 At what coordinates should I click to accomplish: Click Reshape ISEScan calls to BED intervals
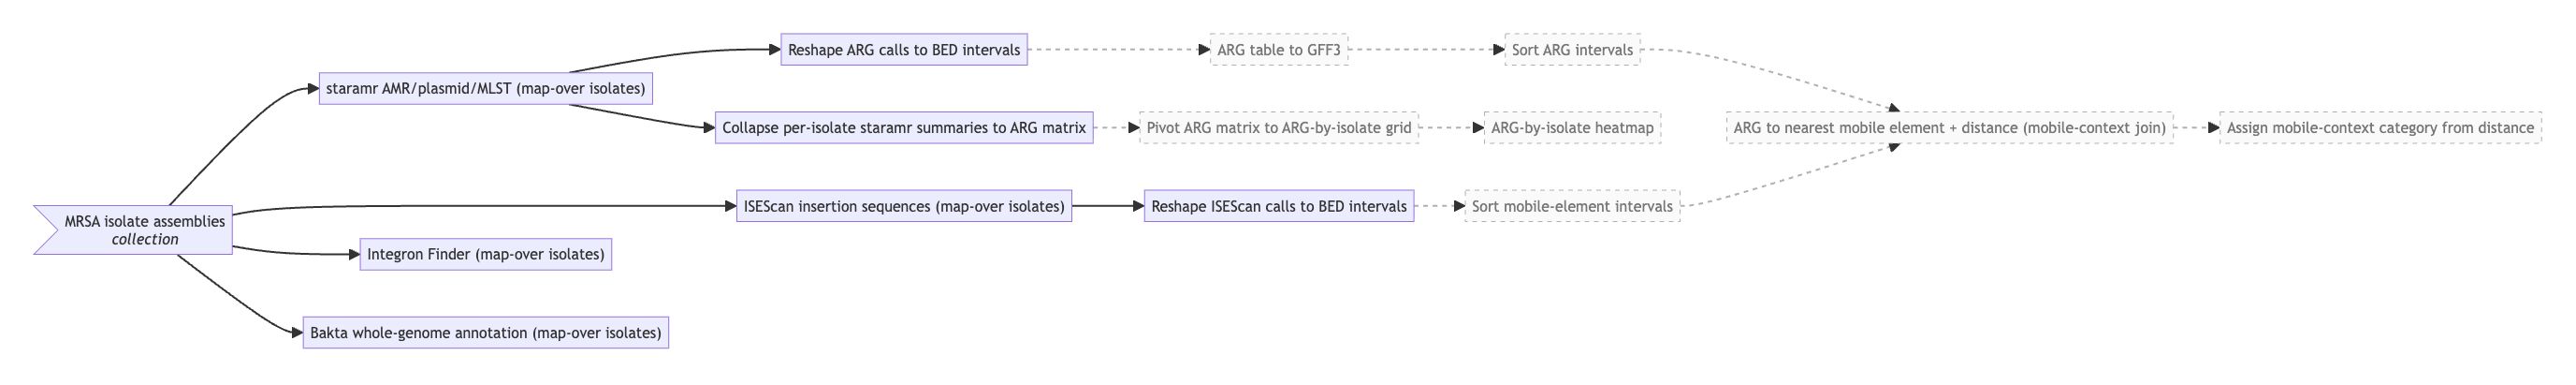[x=1279, y=206]
